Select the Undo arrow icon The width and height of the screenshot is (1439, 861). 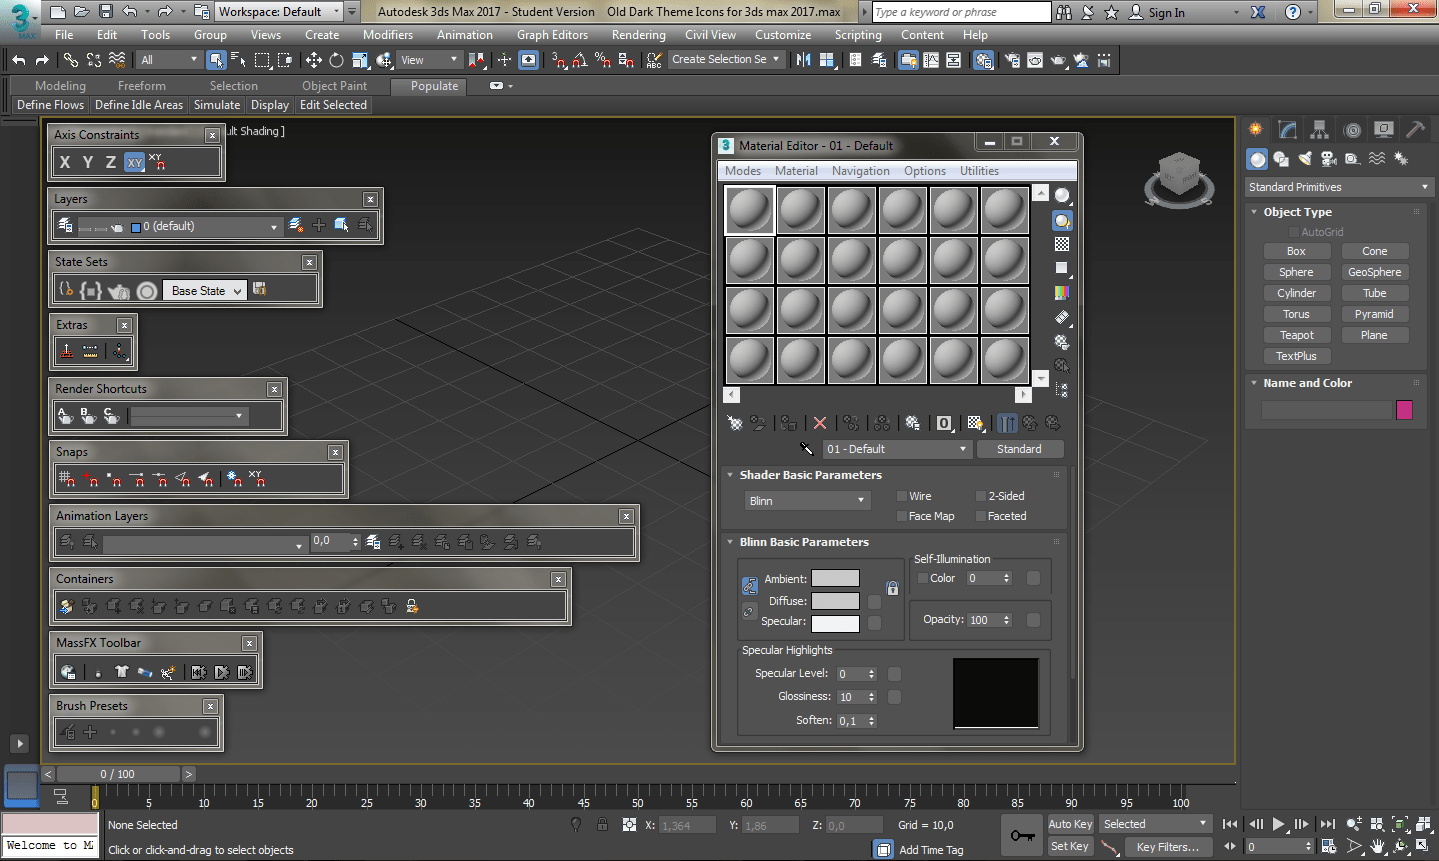click(20, 60)
